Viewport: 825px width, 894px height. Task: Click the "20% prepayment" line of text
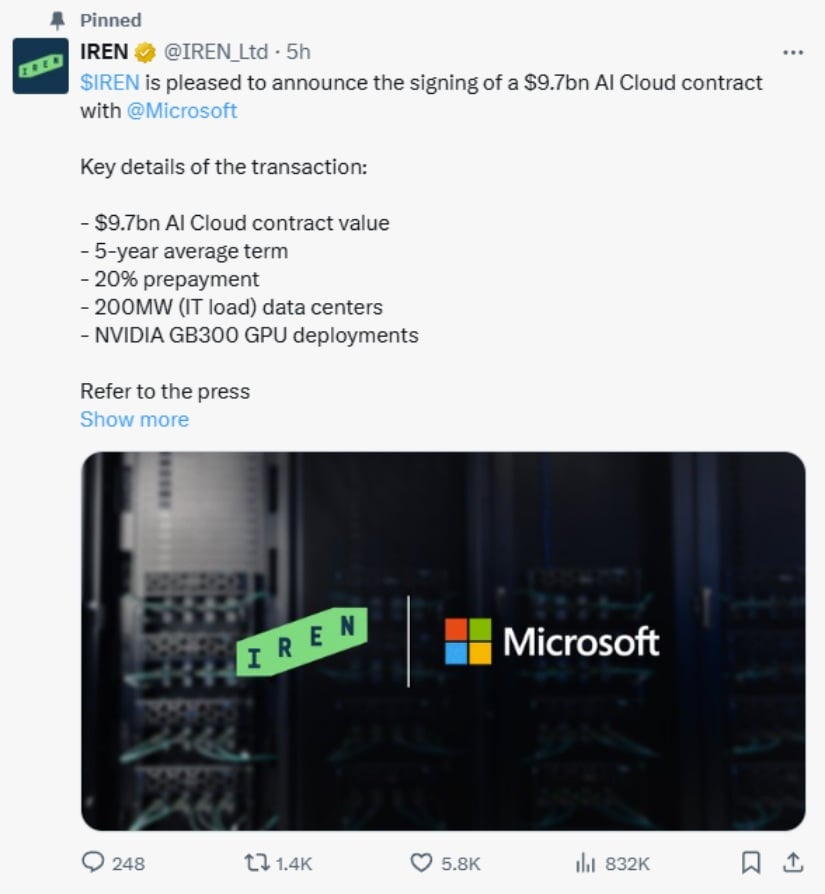pos(169,279)
